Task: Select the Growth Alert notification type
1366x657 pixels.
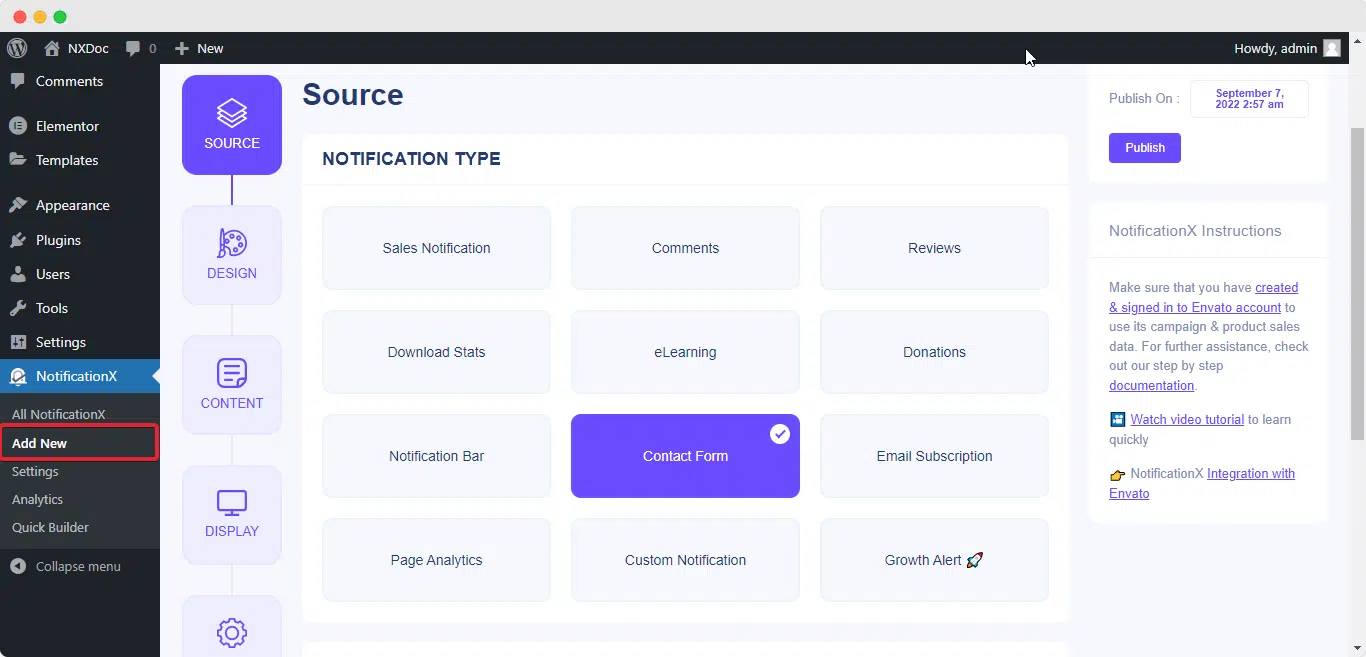Action: coord(934,560)
